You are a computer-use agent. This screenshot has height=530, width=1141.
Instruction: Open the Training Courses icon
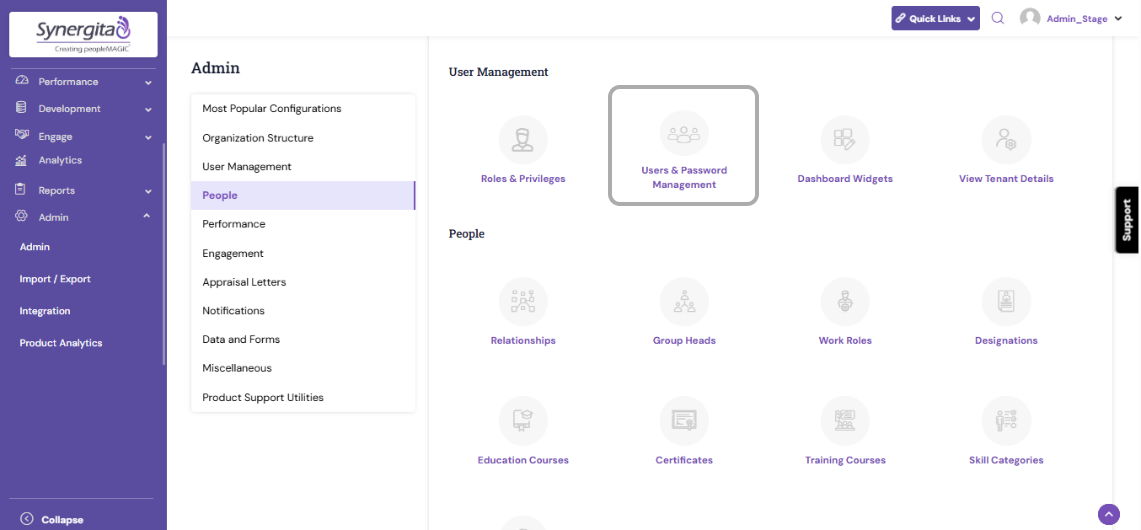click(x=845, y=421)
